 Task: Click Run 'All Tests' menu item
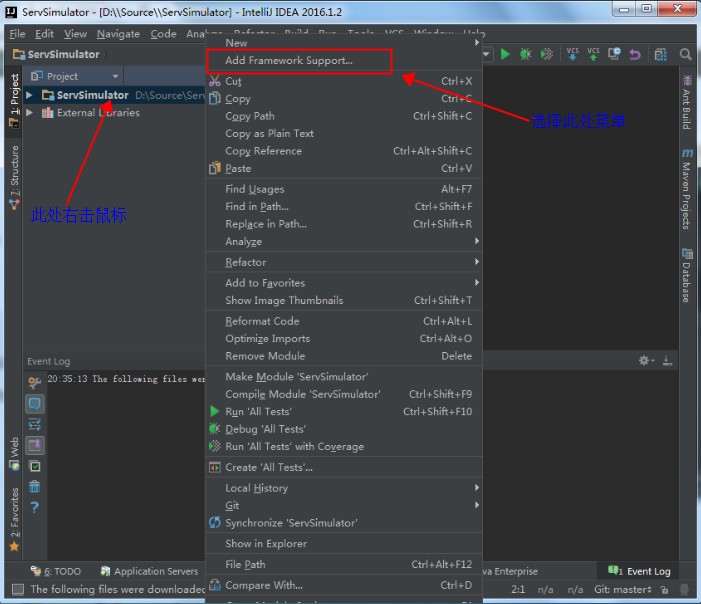(x=343, y=411)
